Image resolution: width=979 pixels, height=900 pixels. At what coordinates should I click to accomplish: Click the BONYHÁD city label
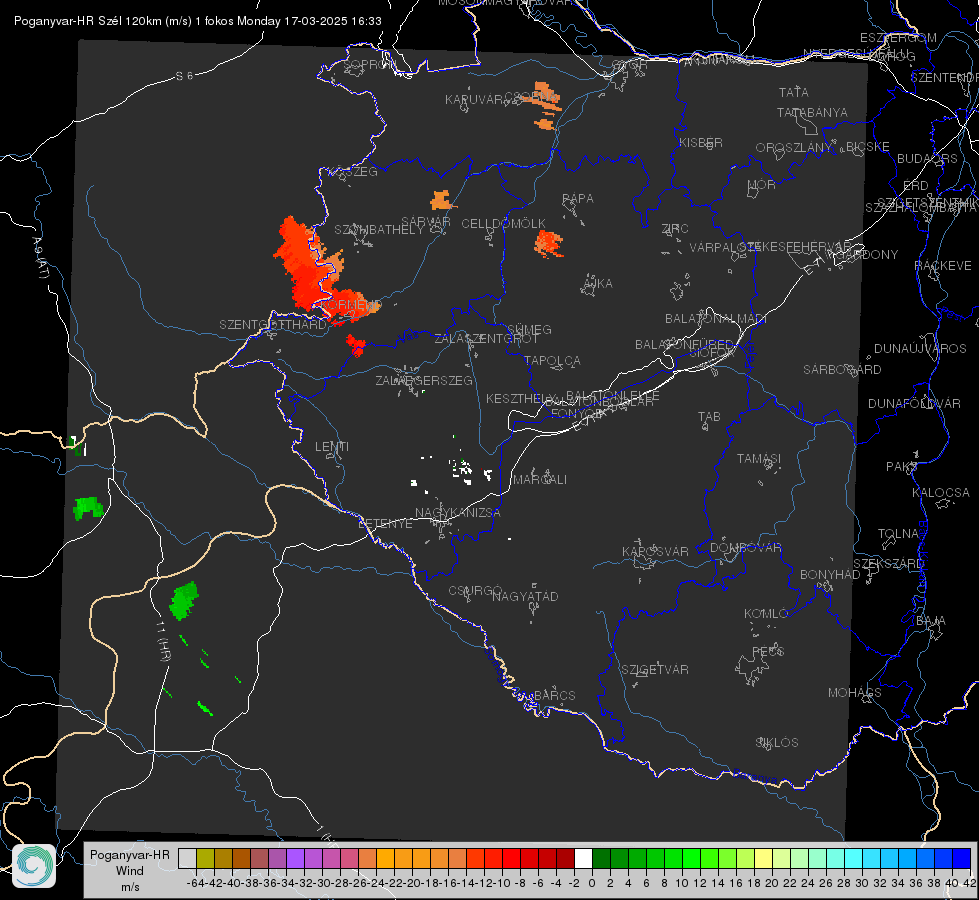point(830,575)
